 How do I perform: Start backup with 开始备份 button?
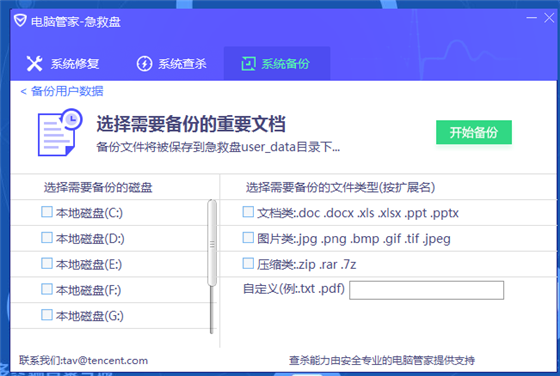pyautogui.click(x=474, y=132)
